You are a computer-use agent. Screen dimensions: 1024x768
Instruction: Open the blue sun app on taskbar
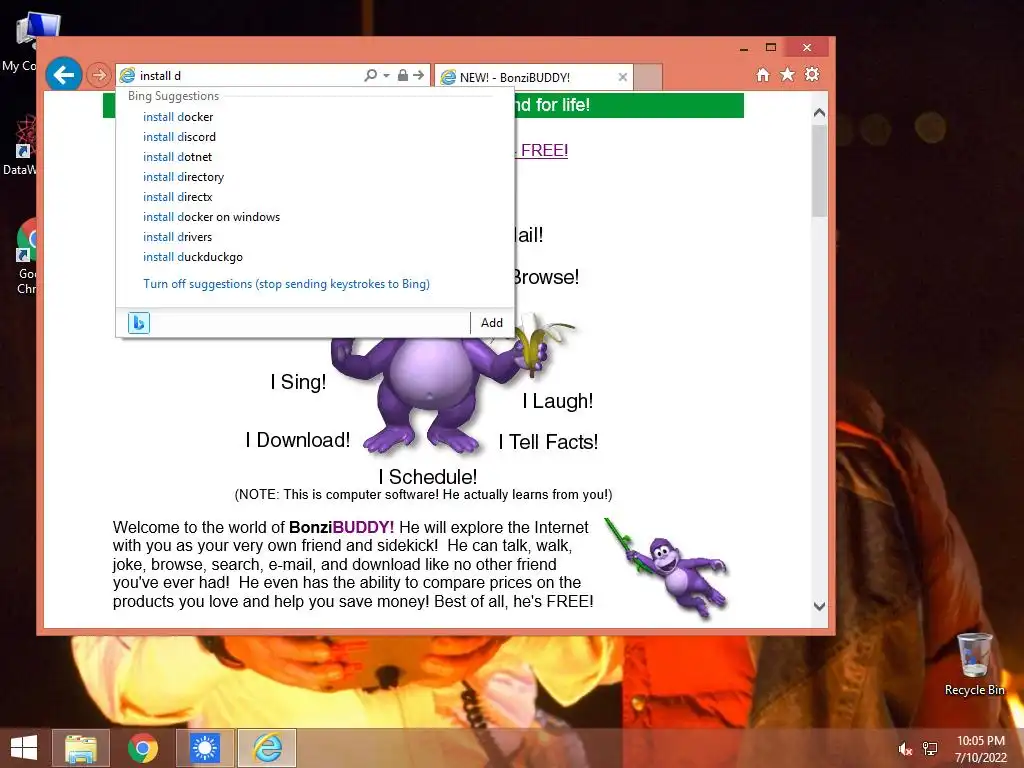[x=204, y=748]
